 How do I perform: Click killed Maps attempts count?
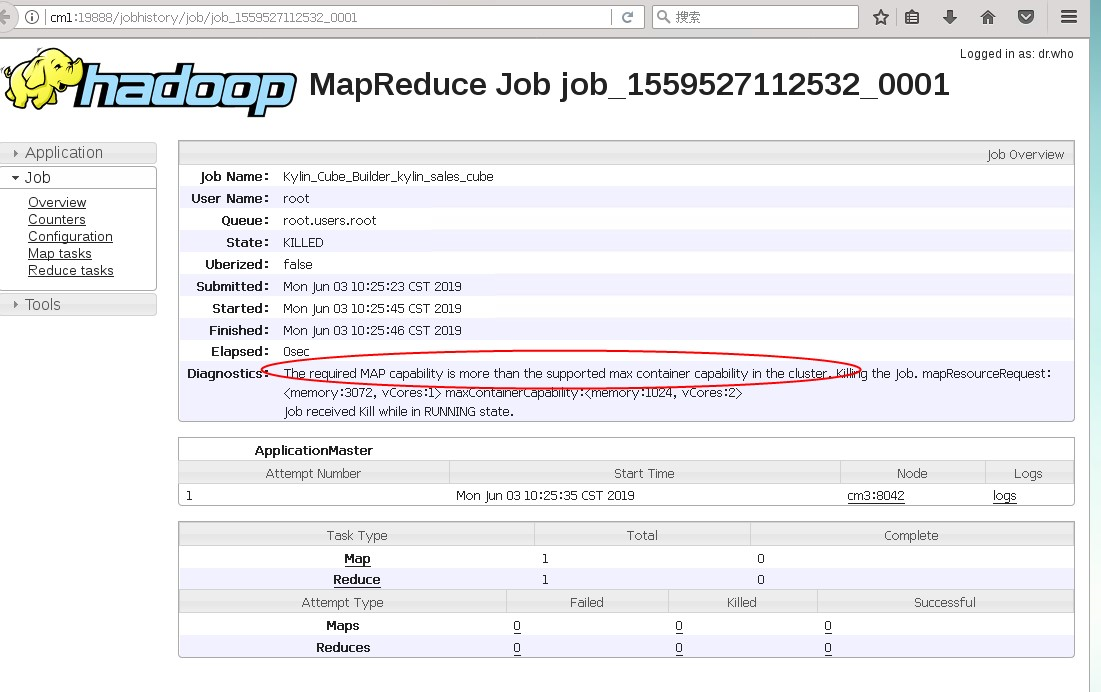pos(679,626)
